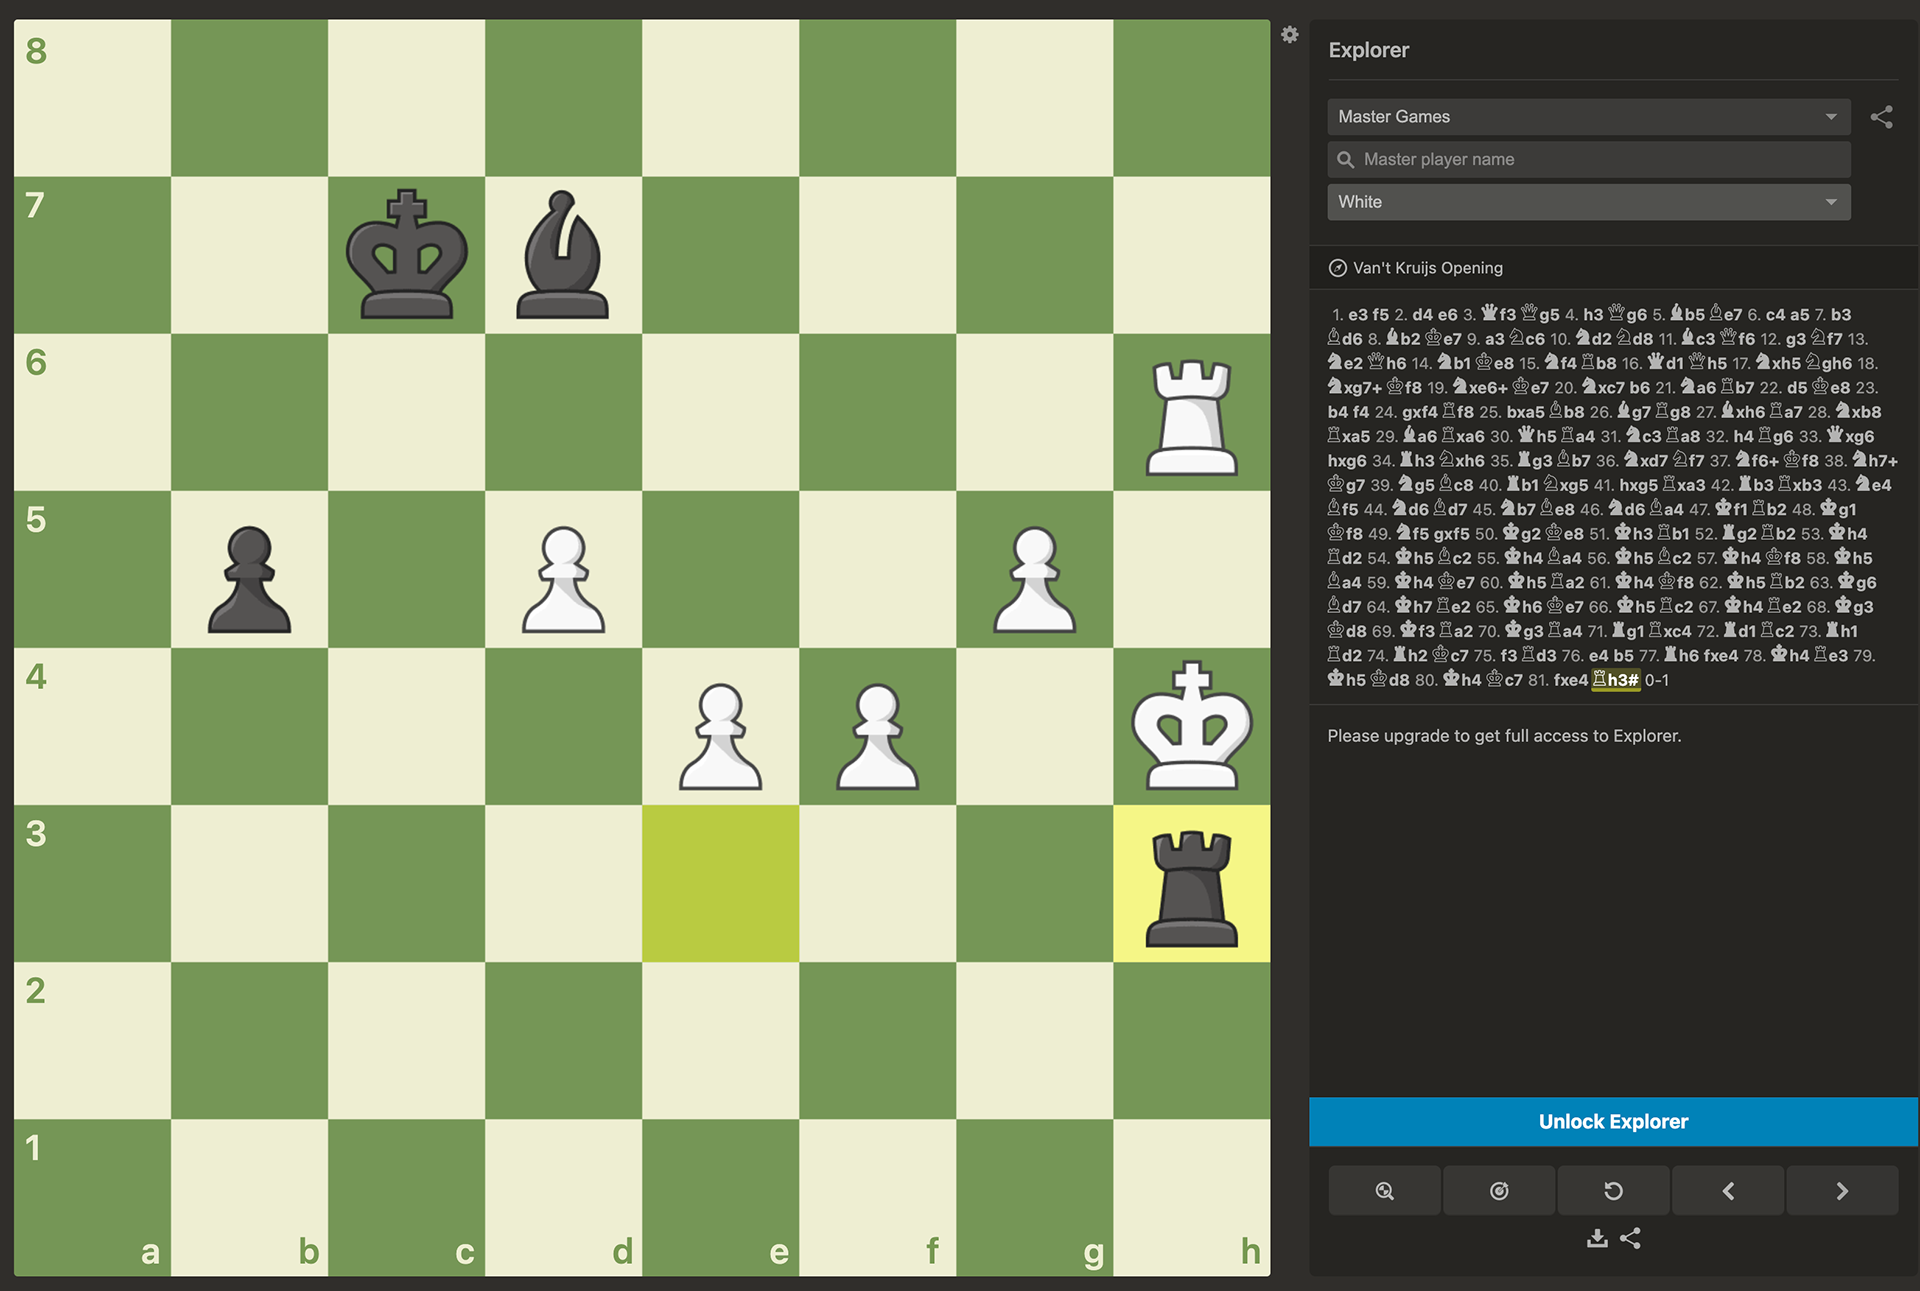Select the black pawn on b5
Image resolution: width=1920 pixels, height=1291 pixels.
(249, 580)
